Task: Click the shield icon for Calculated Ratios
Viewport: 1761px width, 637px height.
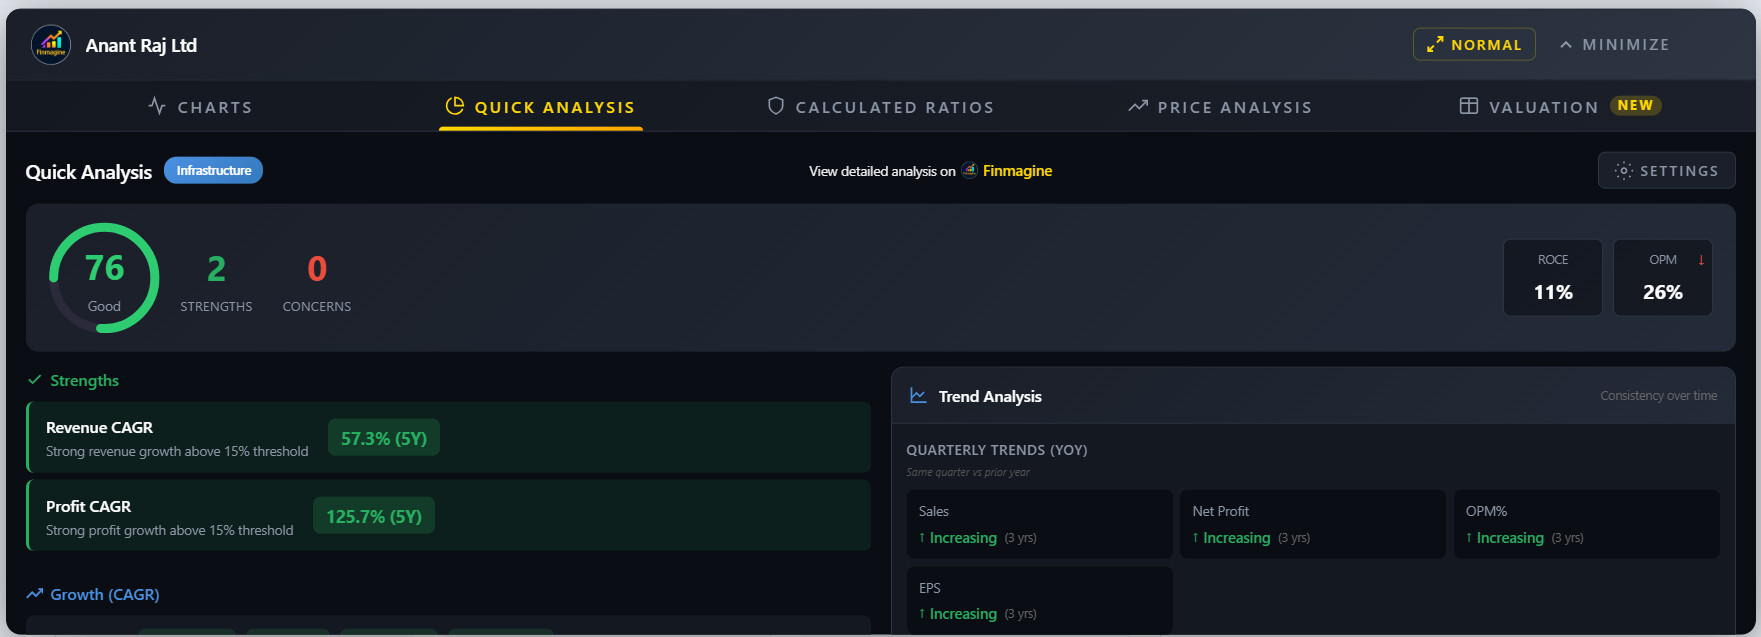Action: click(x=775, y=106)
